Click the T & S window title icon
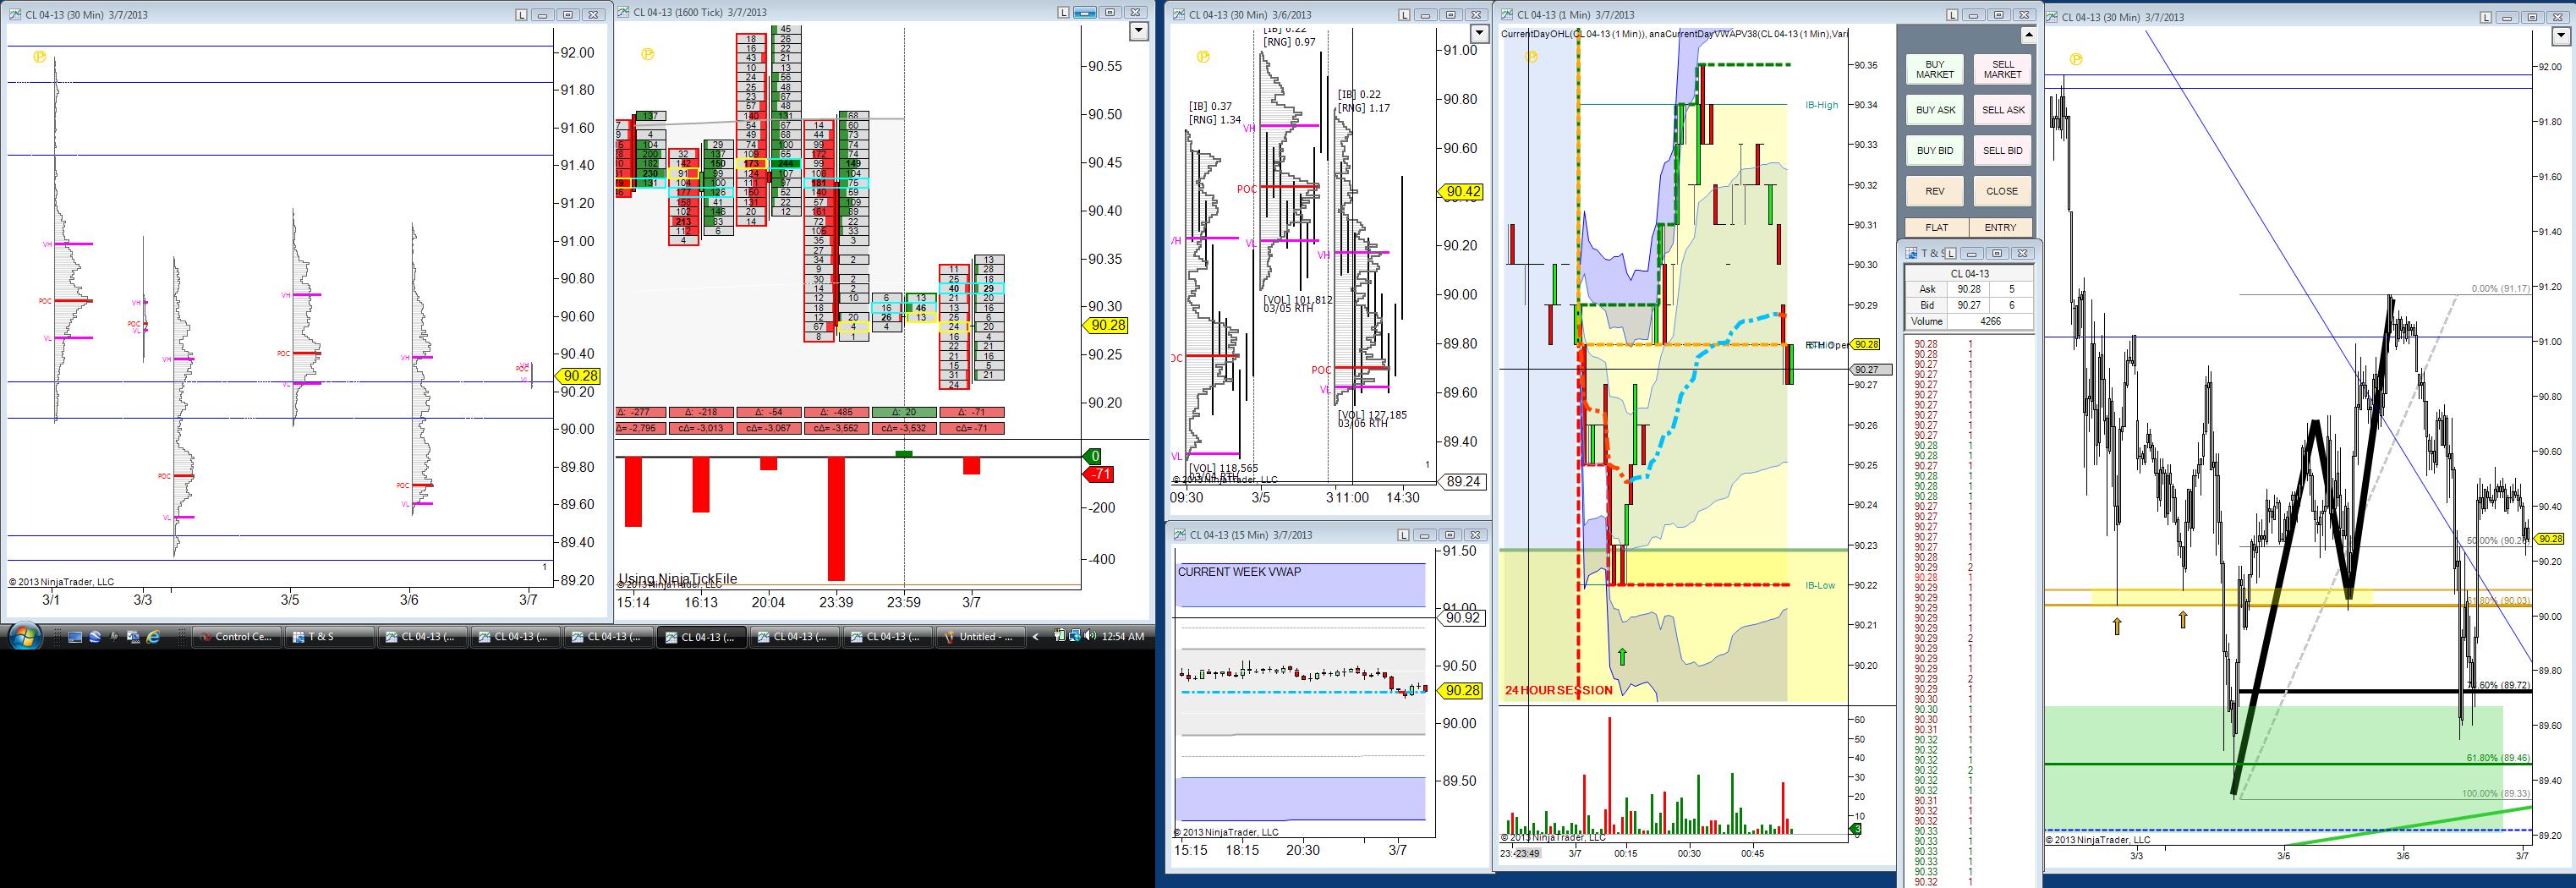2576x888 pixels. 1911,254
